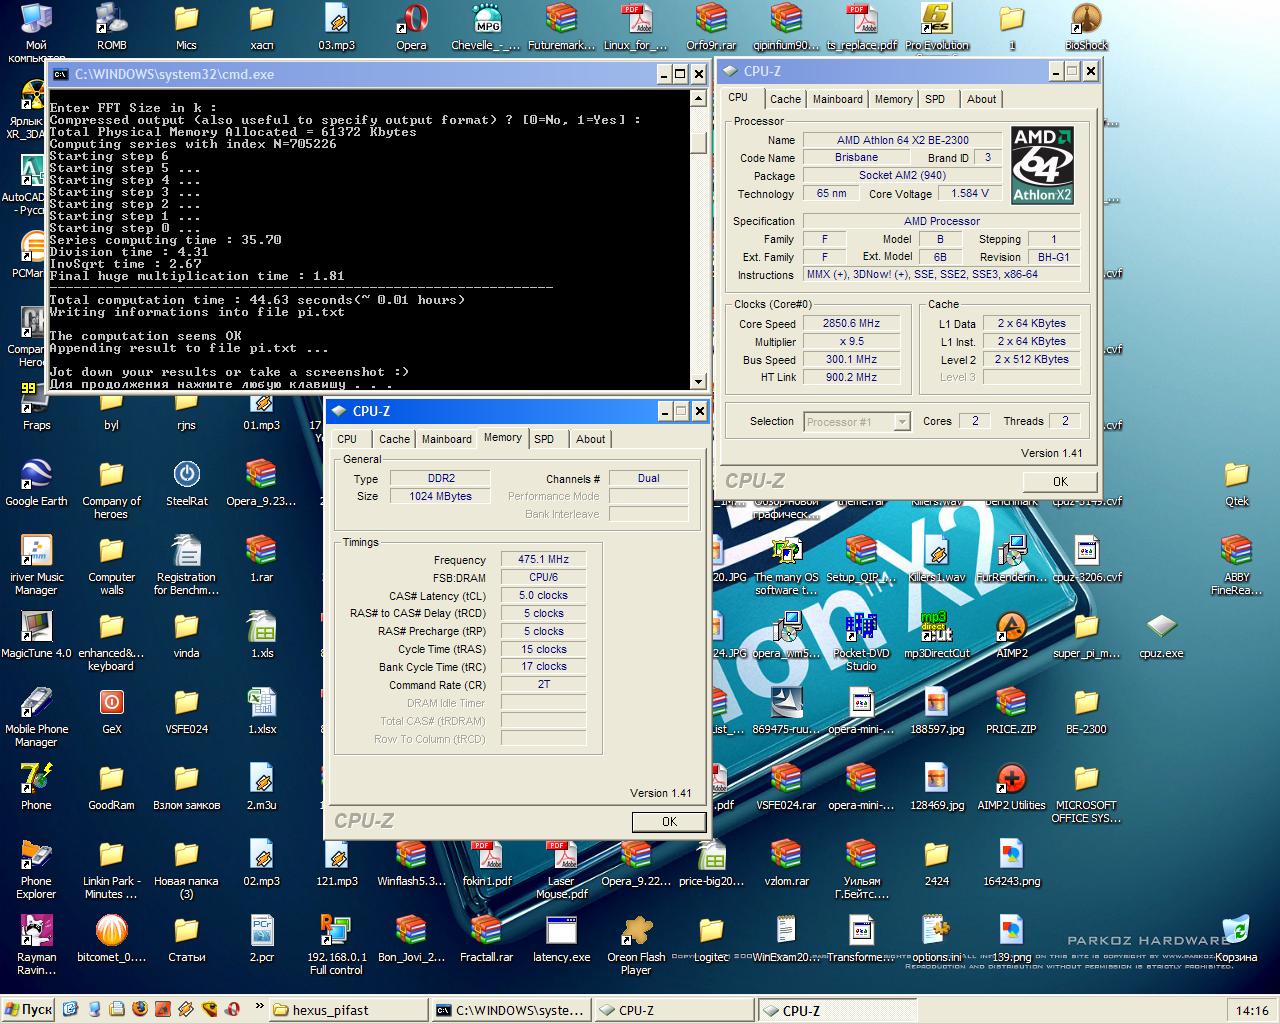1280x1024 pixels.
Task: Open Mobile Phone Manager icon
Action: point(36,717)
